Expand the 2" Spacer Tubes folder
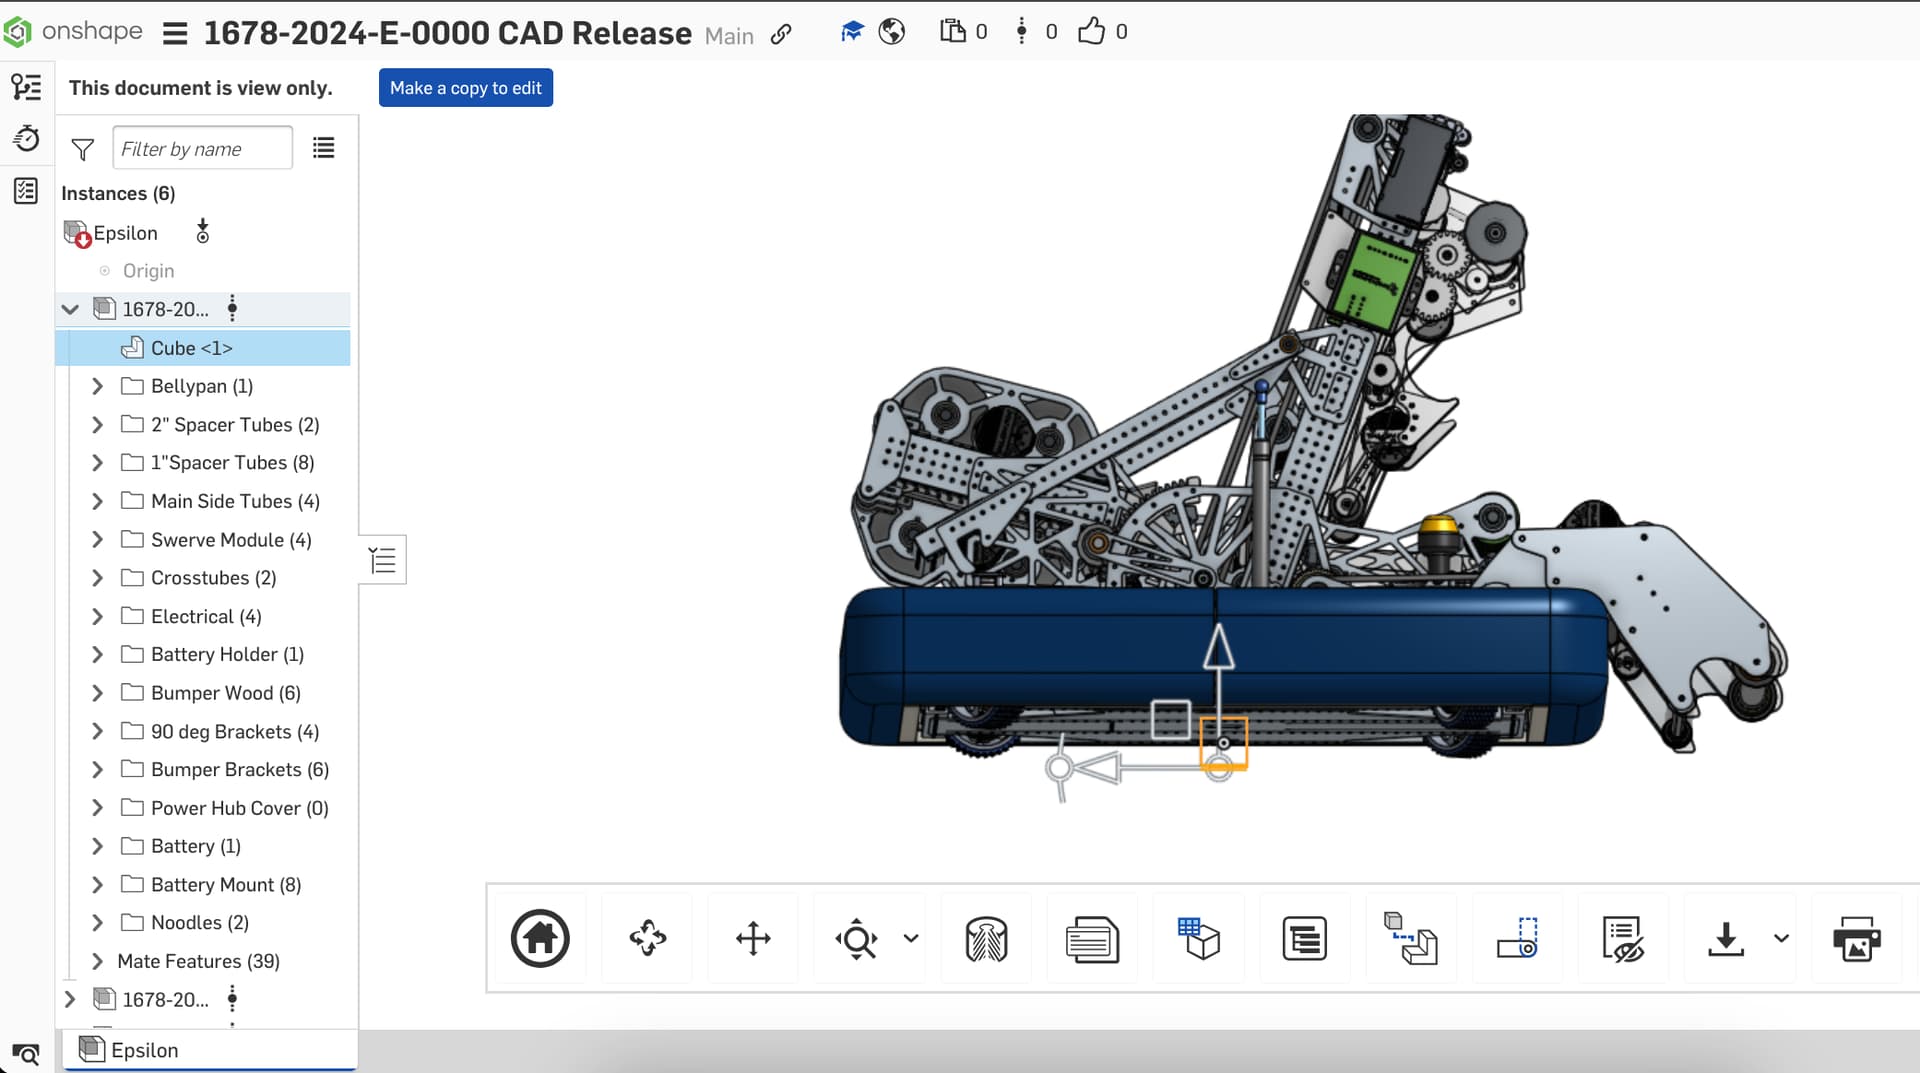Viewport: 1920px width, 1073px height. coord(97,425)
